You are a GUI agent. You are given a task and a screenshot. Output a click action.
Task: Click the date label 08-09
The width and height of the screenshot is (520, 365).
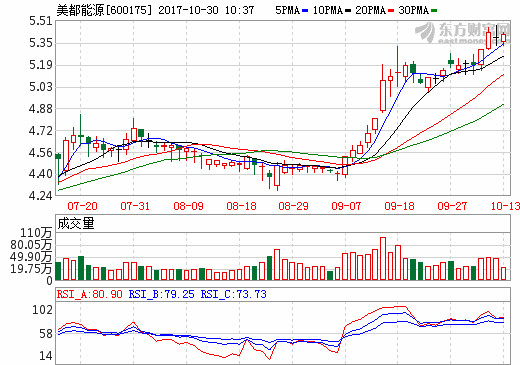pos(188,206)
